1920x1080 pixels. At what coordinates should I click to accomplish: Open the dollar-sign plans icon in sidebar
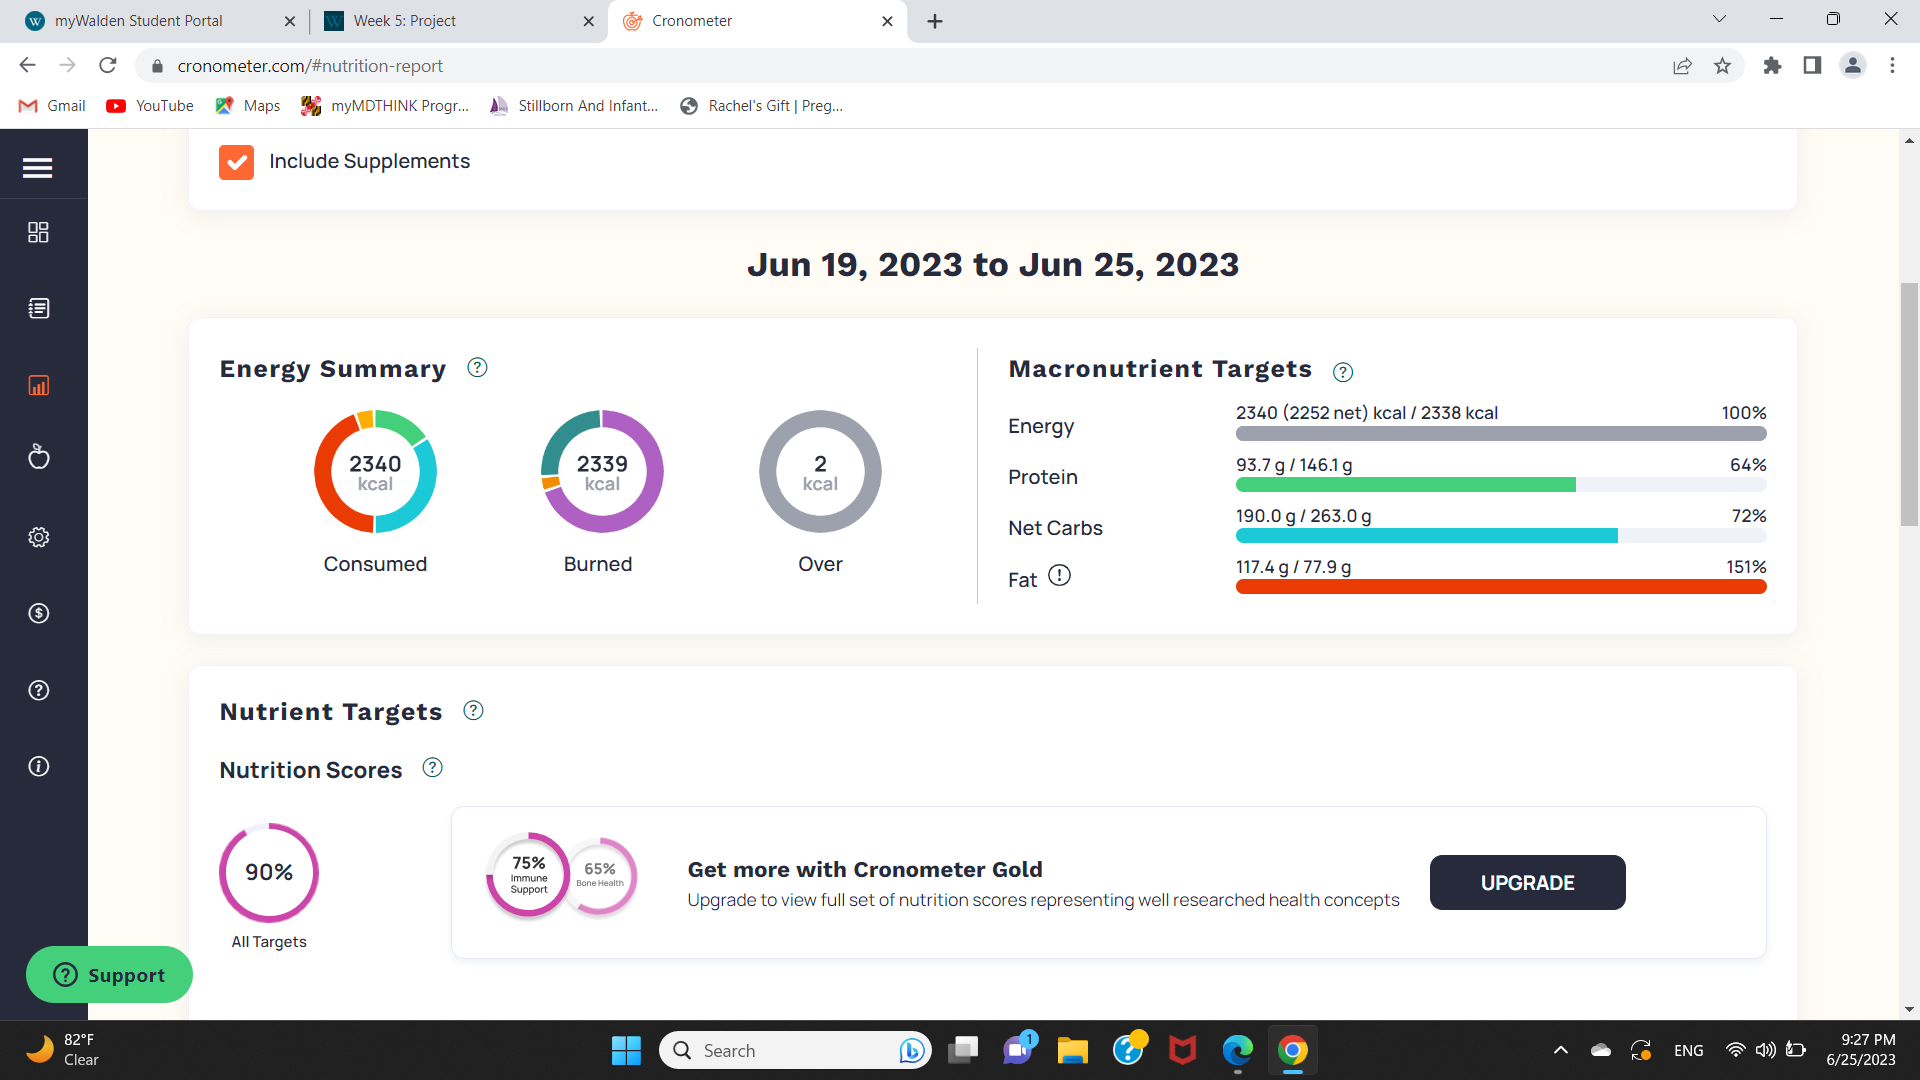pyautogui.click(x=38, y=613)
